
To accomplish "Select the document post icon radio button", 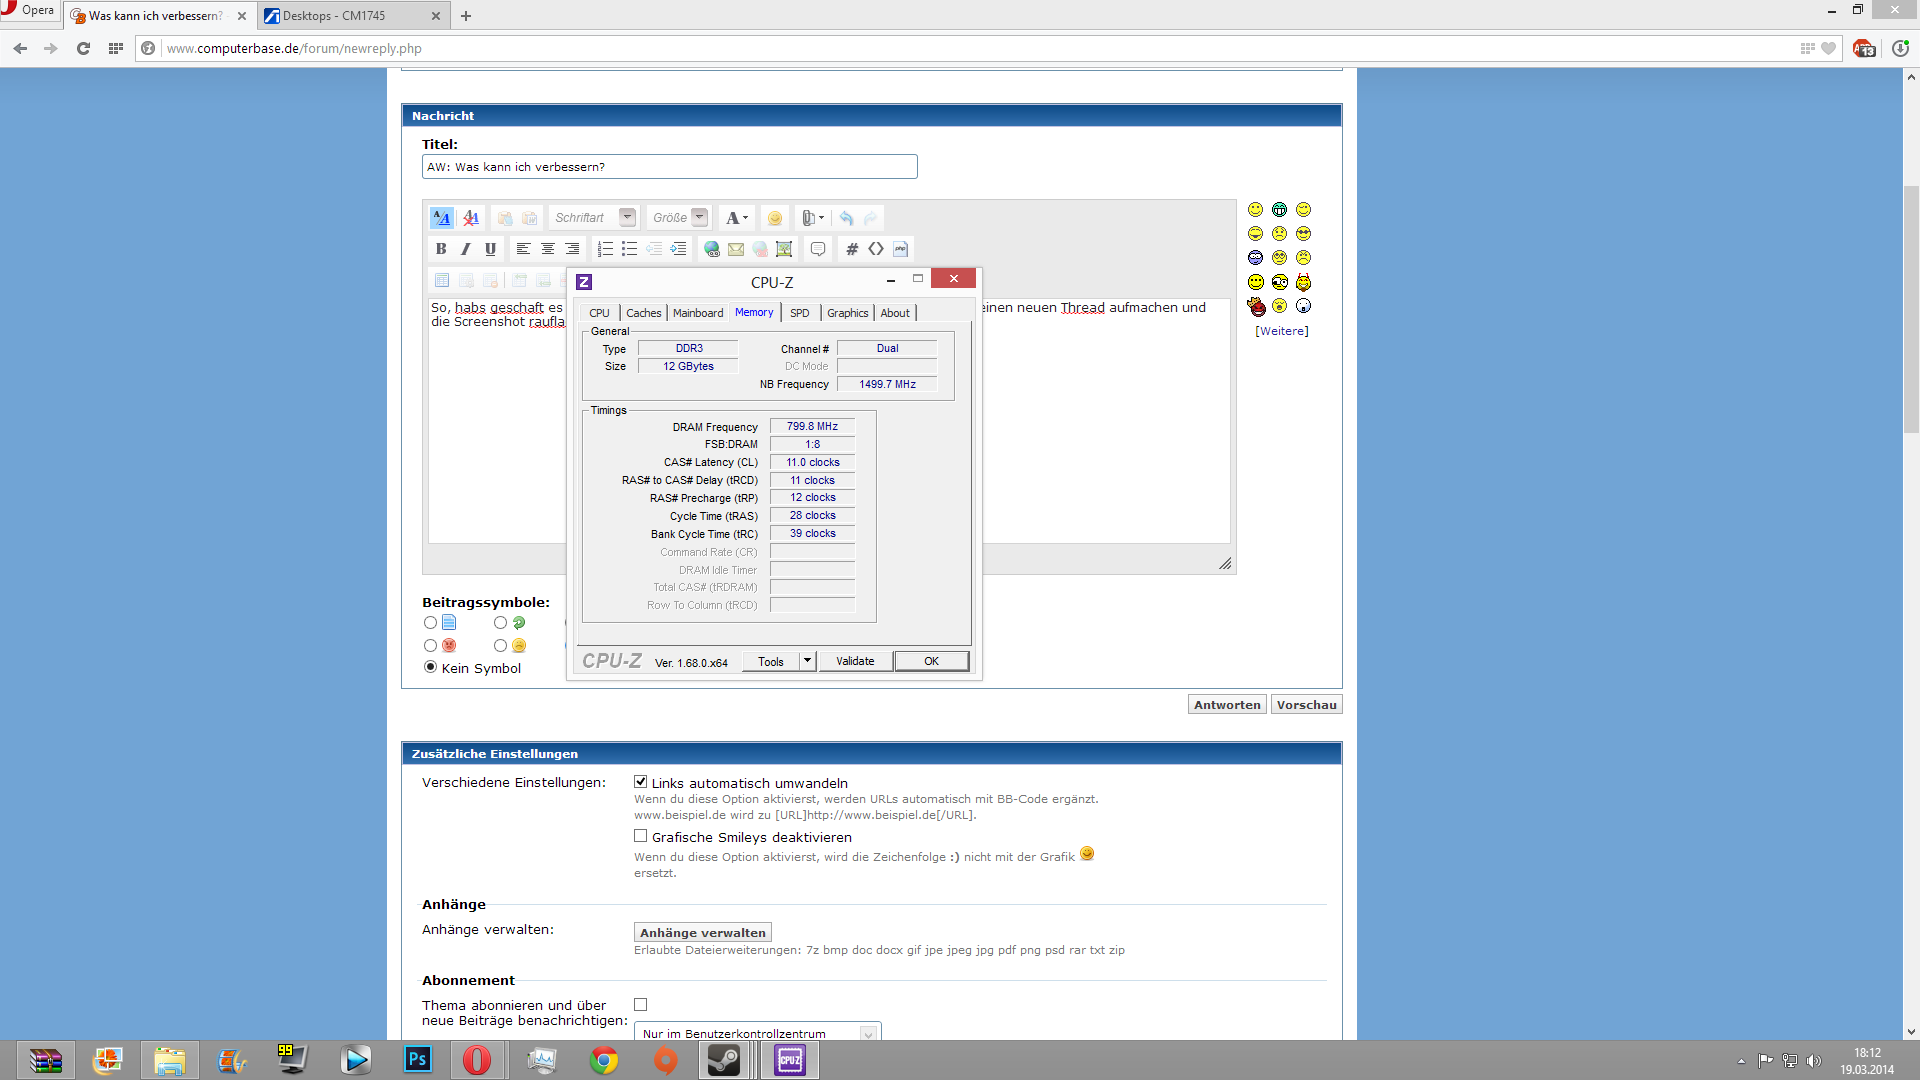I will point(430,622).
